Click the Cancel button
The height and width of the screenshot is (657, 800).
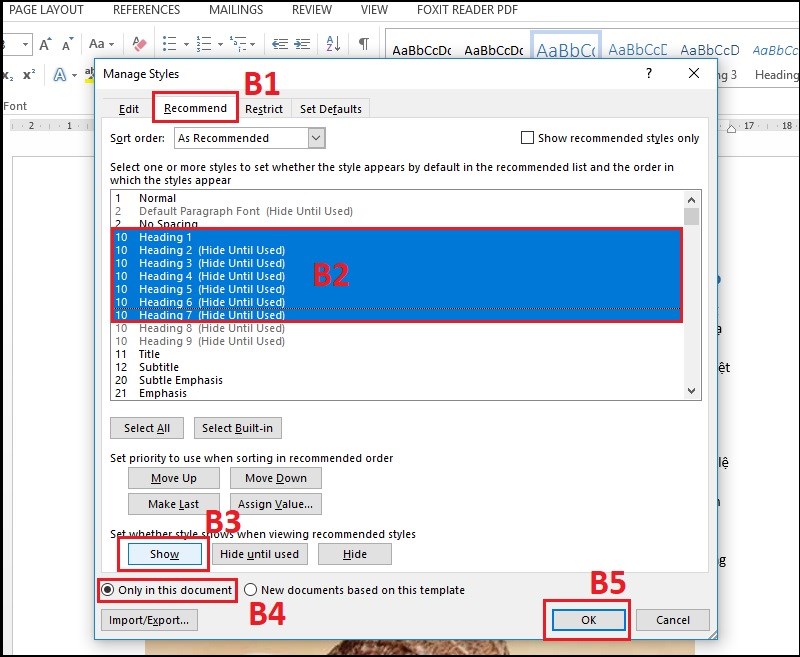pyautogui.click(x=672, y=620)
